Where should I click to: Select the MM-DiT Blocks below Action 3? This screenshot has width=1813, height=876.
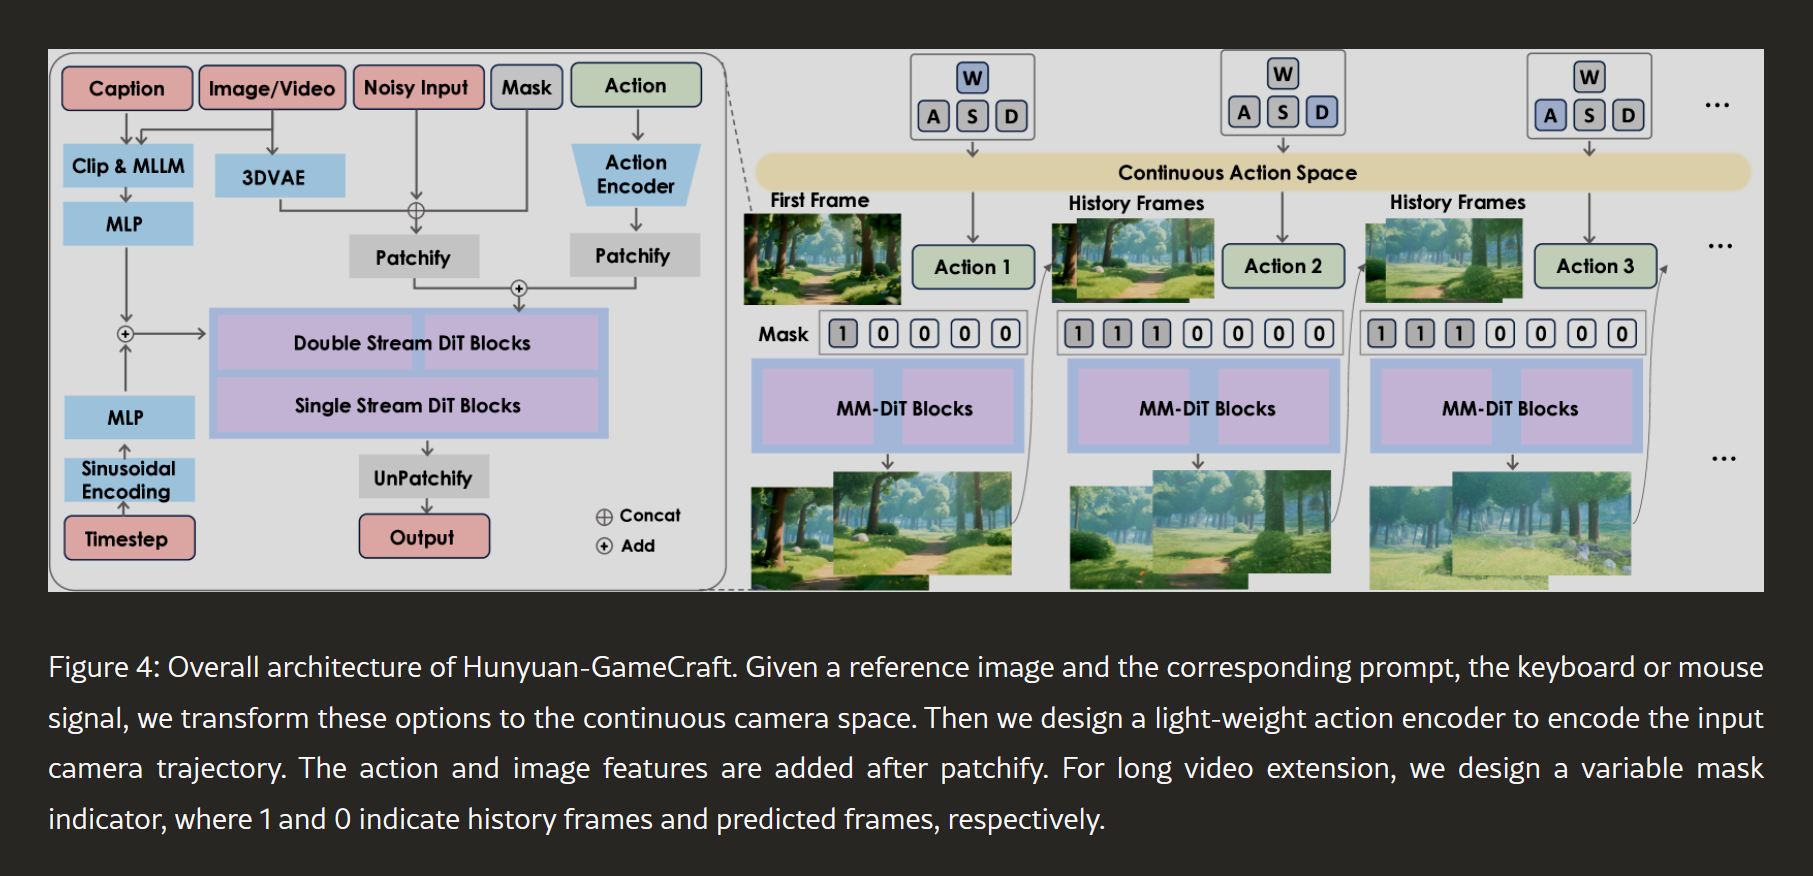(1506, 407)
